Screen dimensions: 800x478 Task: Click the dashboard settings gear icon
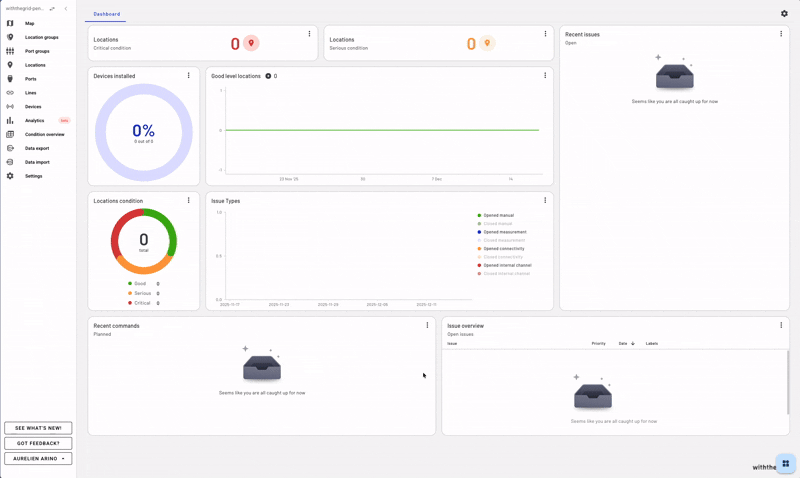pyautogui.click(x=784, y=14)
